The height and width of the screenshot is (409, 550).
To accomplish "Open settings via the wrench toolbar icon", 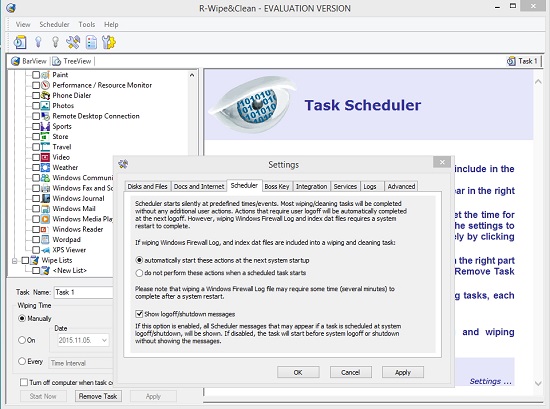I will click(x=73, y=42).
